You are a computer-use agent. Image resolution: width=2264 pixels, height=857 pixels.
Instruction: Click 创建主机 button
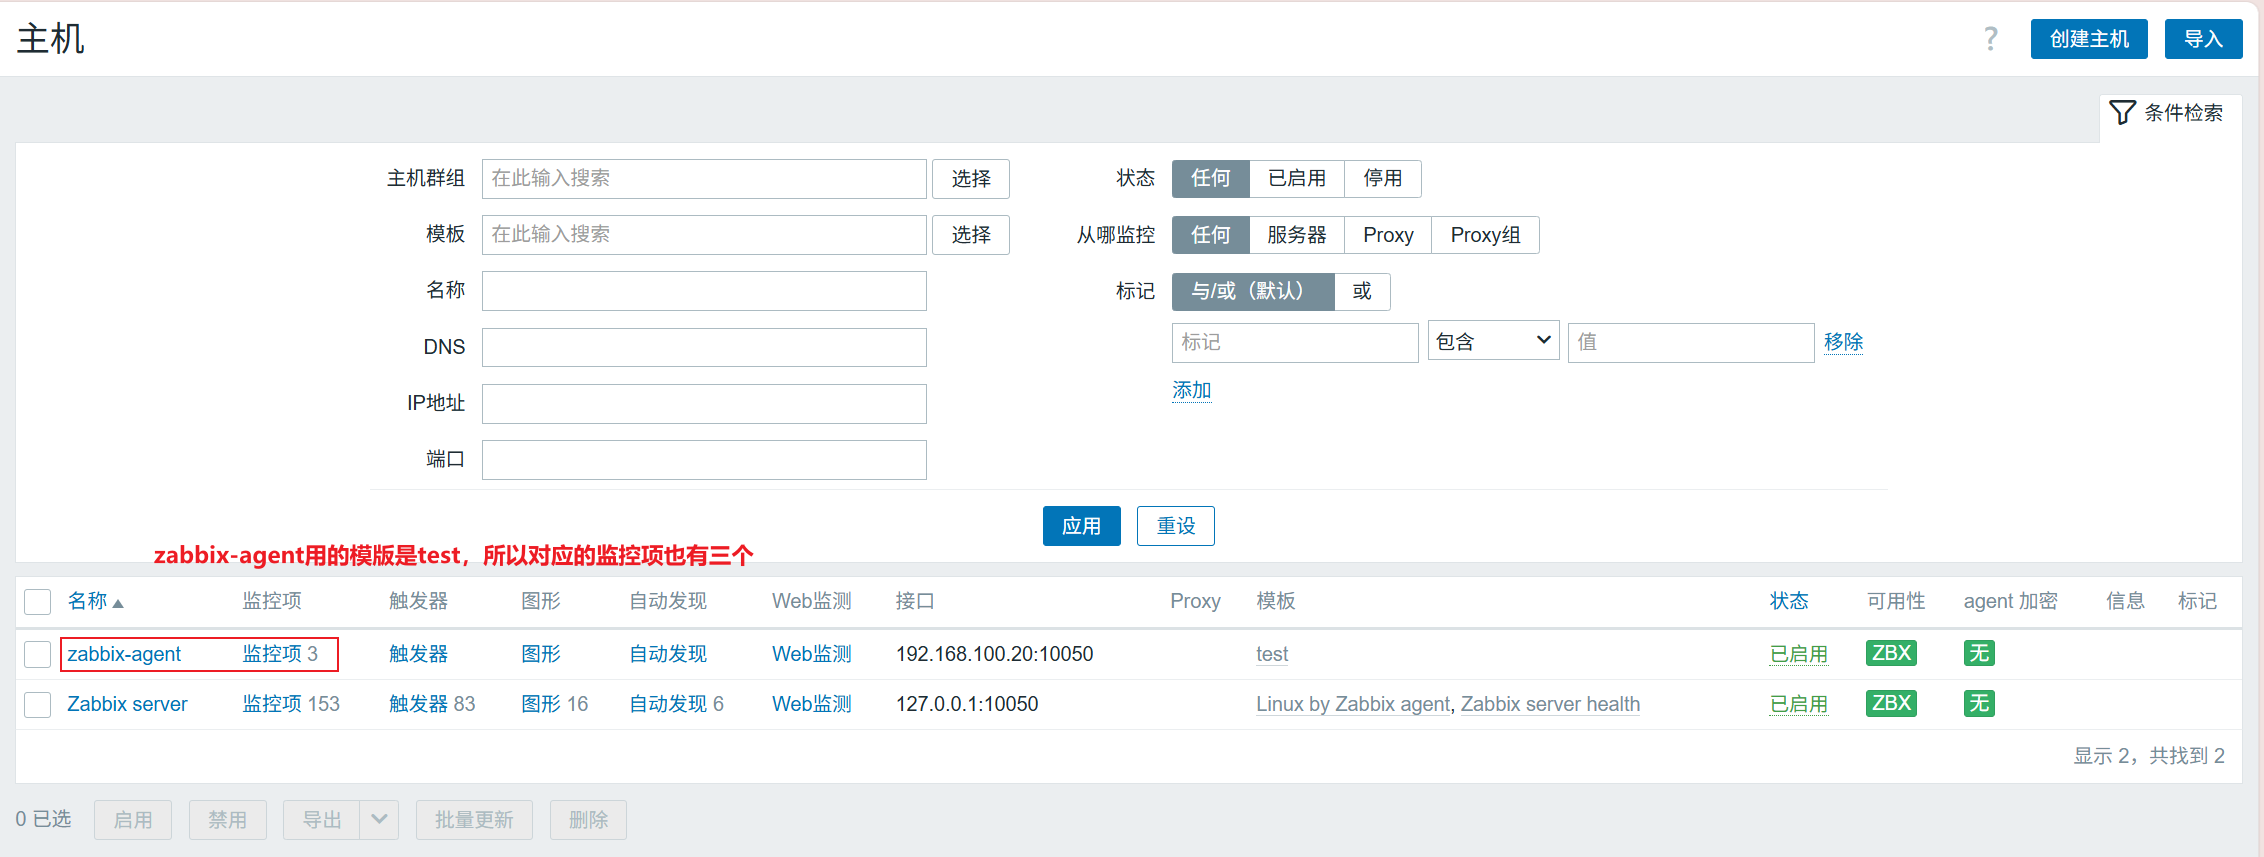click(2089, 39)
